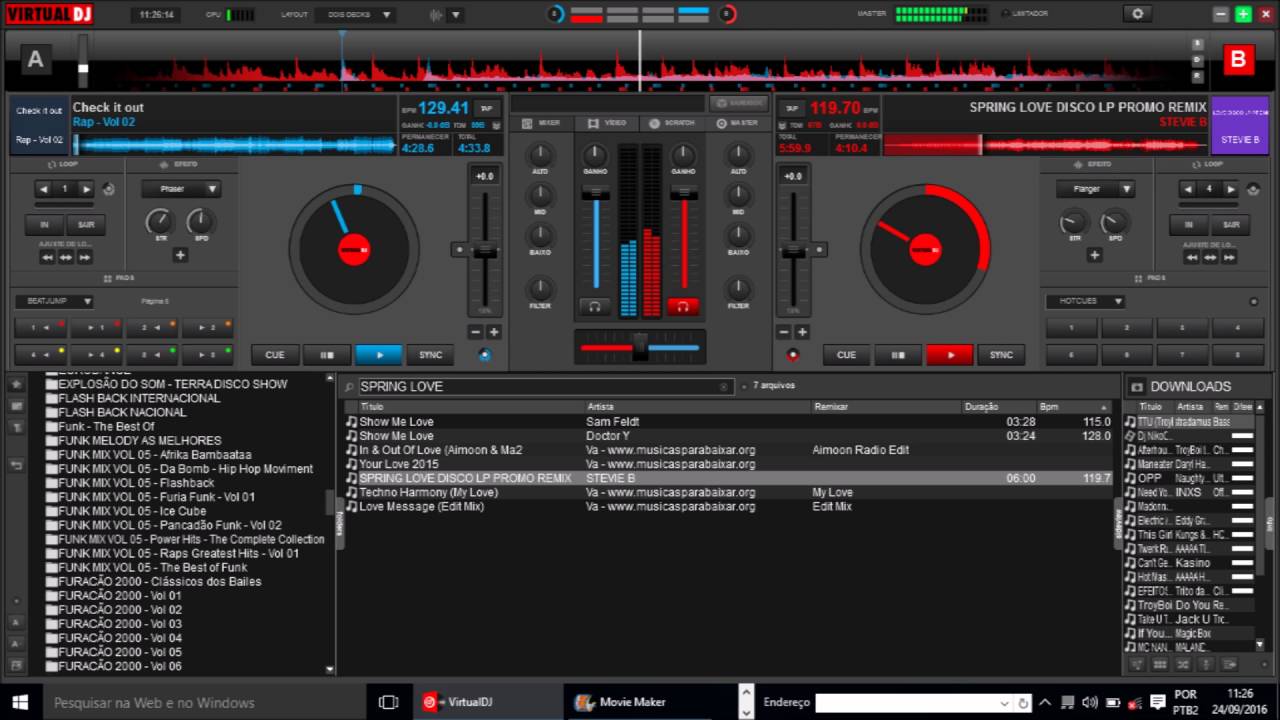Select track Techno Harmony (My Love)
The height and width of the screenshot is (720, 1280).
pyautogui.click(x=728, y=492)
